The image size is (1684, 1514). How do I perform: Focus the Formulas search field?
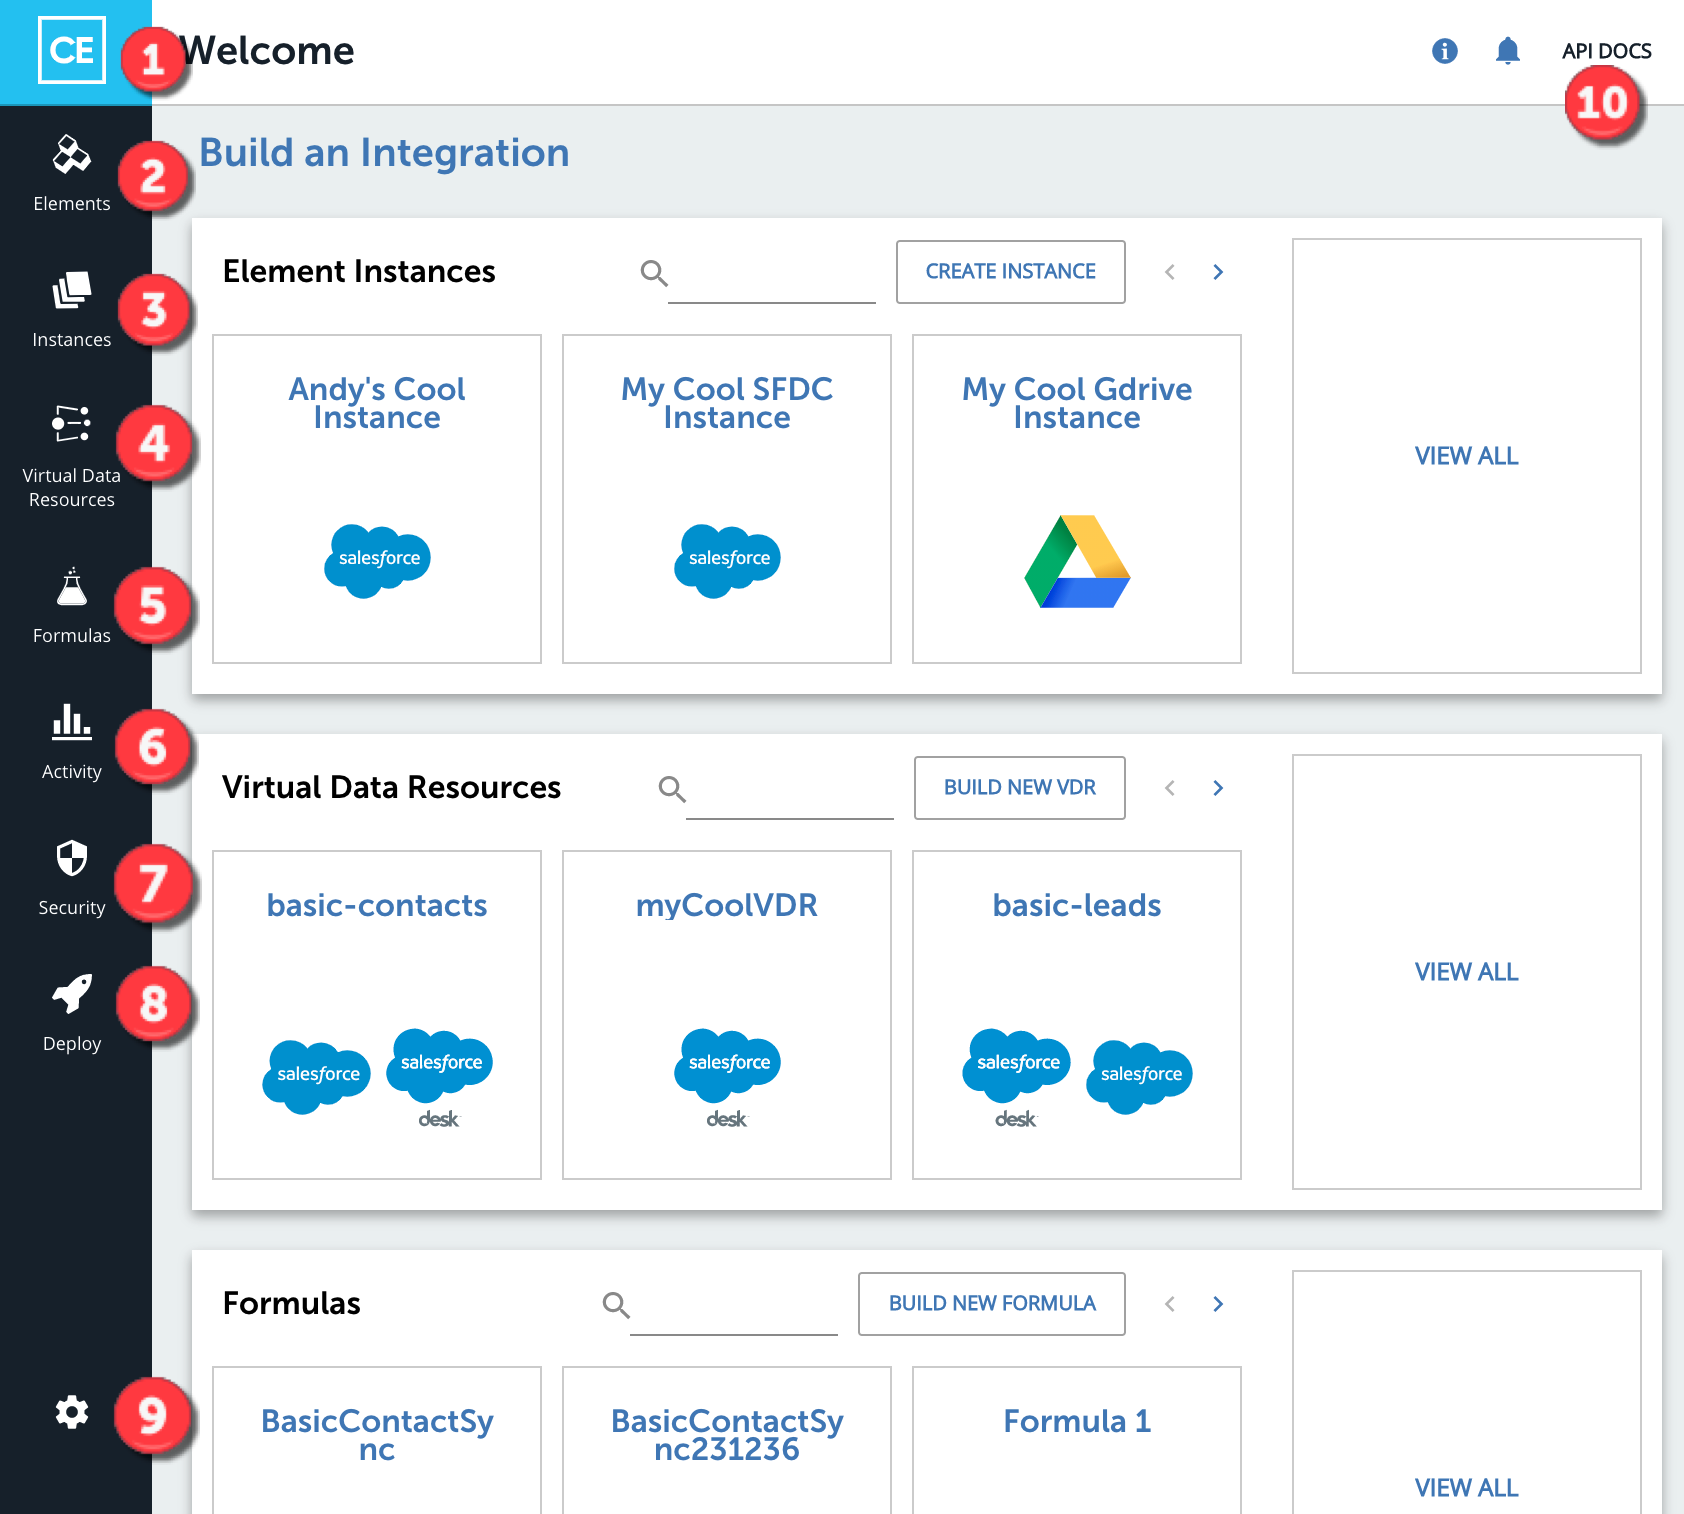(734, 1306)
